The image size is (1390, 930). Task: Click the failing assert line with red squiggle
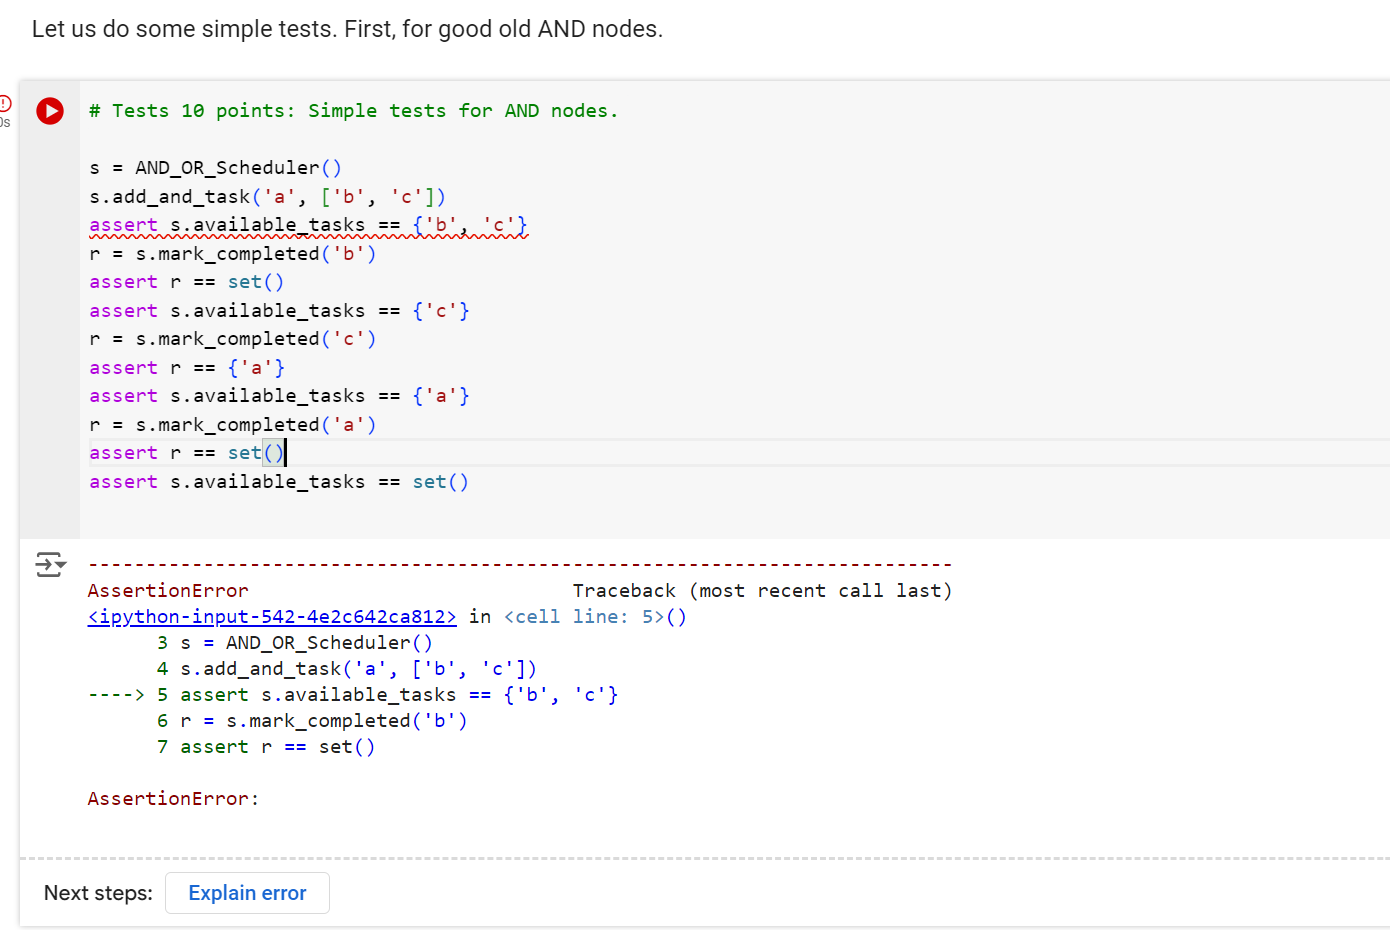click(x=308, y=224)
